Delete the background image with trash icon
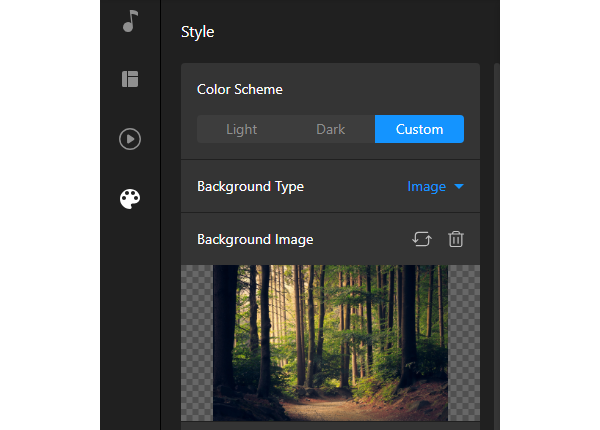Screen dimensions: 600x430 (456, 239)
